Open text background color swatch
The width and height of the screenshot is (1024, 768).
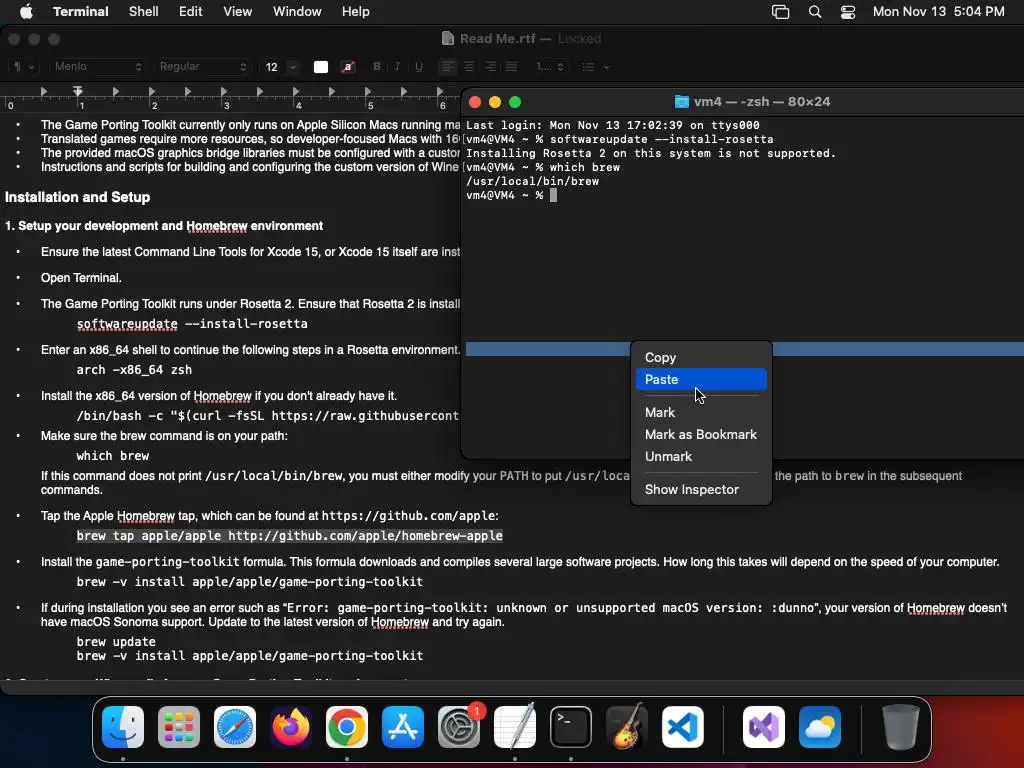pyautogui.click(x=347, y=67)
